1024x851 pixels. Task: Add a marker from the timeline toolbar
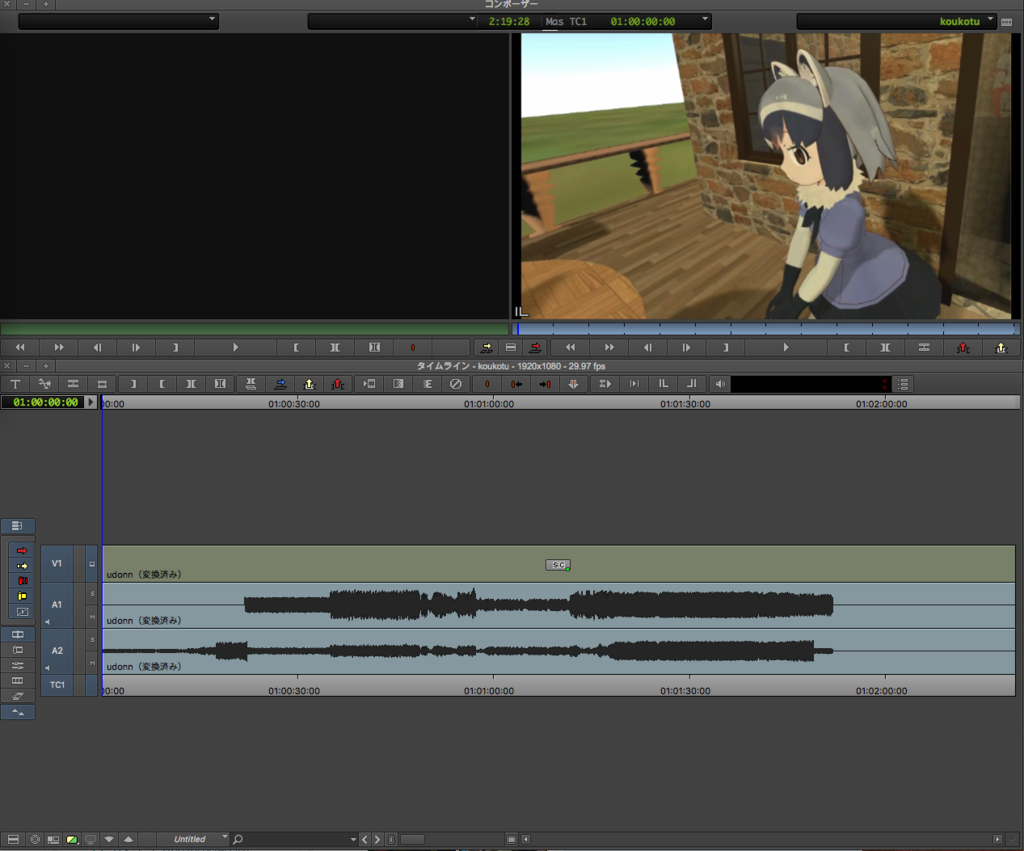coord(487,384)
